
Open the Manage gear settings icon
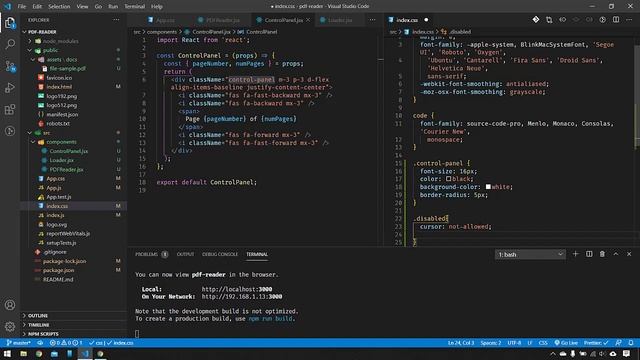pyautogui.click(x=10, y=326)
